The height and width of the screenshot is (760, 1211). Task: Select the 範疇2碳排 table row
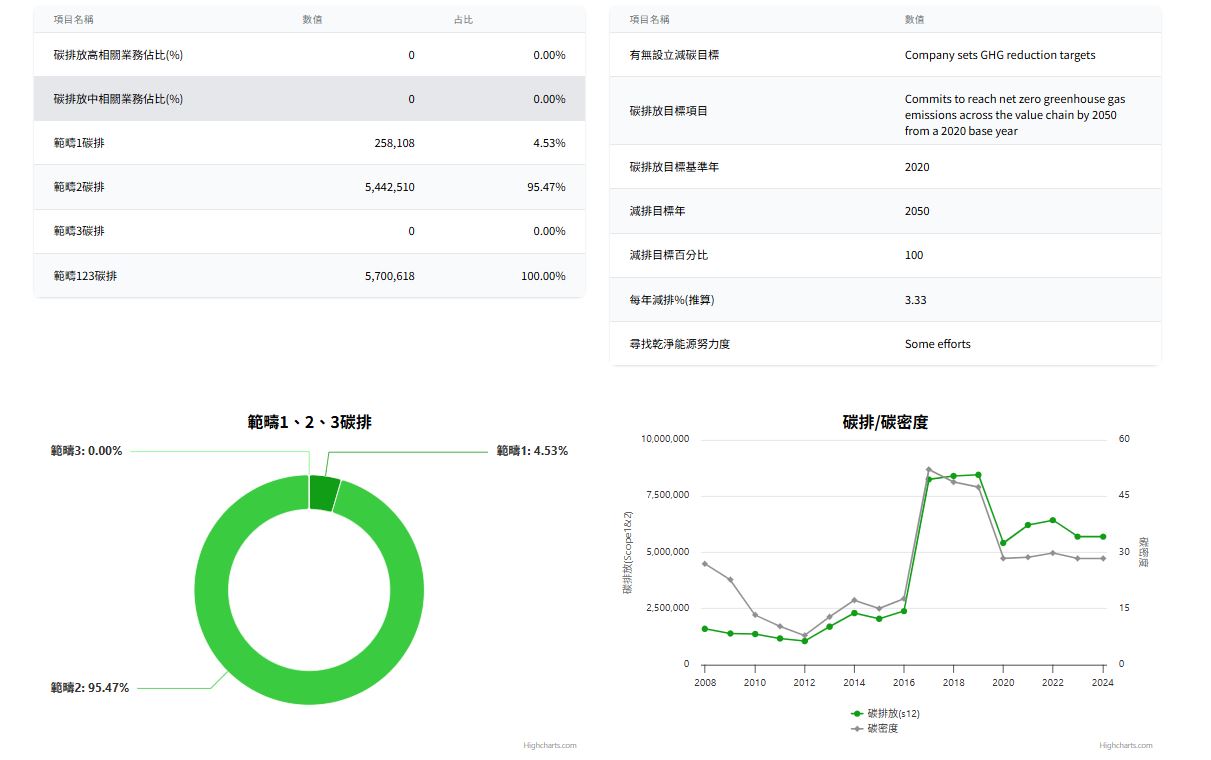coord(309,187)
